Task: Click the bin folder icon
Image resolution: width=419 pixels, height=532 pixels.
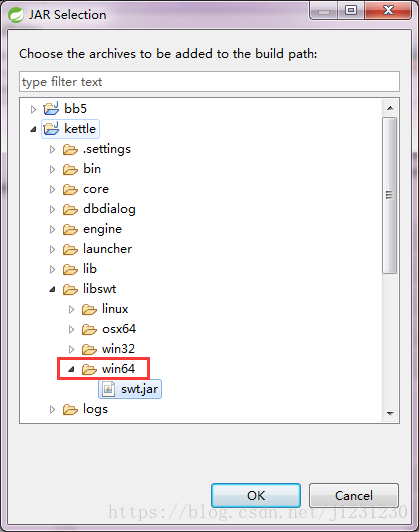Action: tap(70, 169)
